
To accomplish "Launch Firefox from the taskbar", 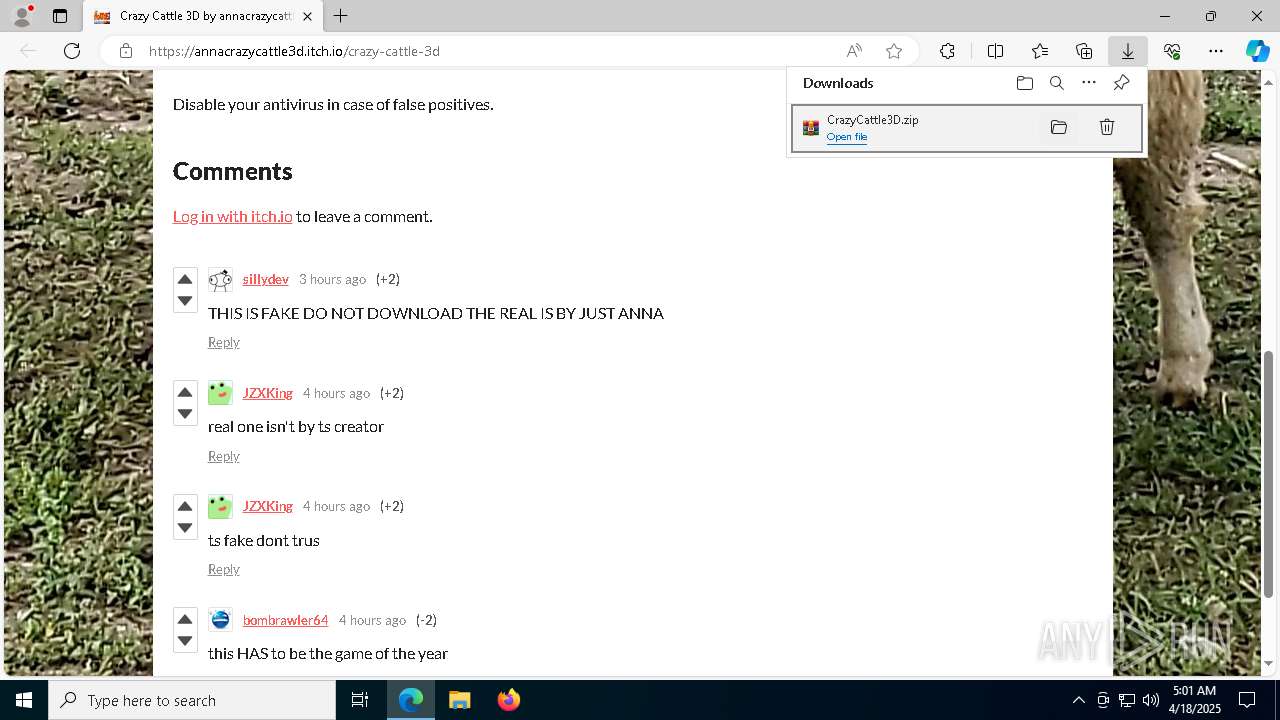I will [x=509, y=700].
